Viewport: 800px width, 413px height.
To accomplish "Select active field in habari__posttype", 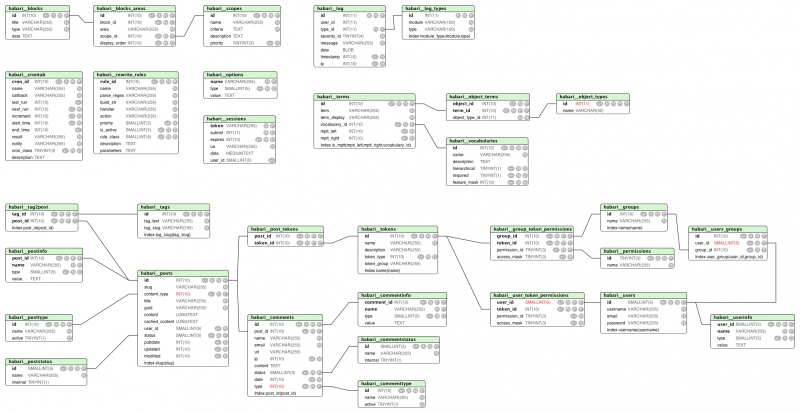I will 39,338.
